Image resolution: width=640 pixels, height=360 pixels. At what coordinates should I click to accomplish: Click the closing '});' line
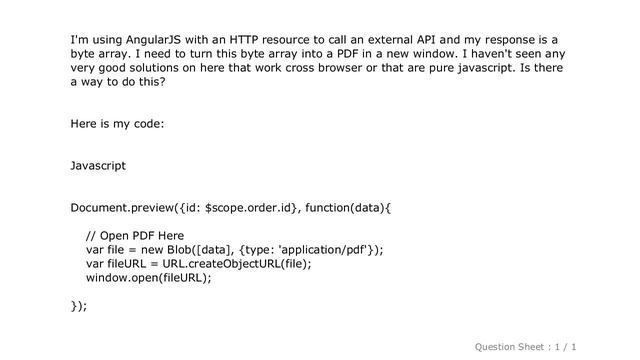(x=79, y=306)
